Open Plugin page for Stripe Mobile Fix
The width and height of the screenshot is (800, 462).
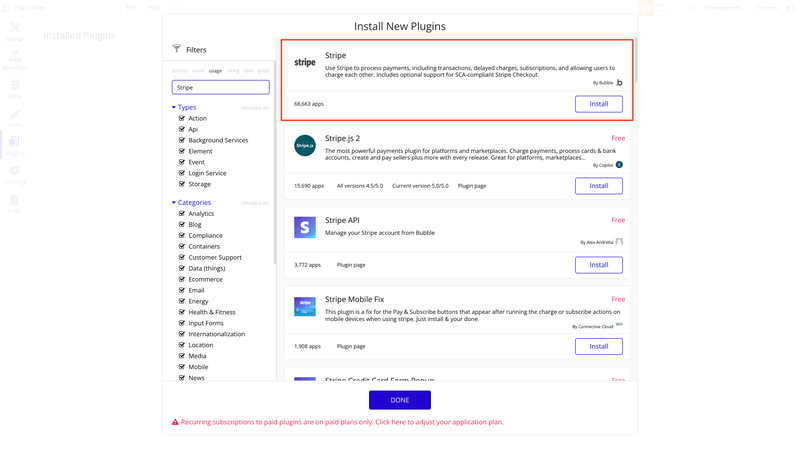pyautogui.click(x=351, y=346)
